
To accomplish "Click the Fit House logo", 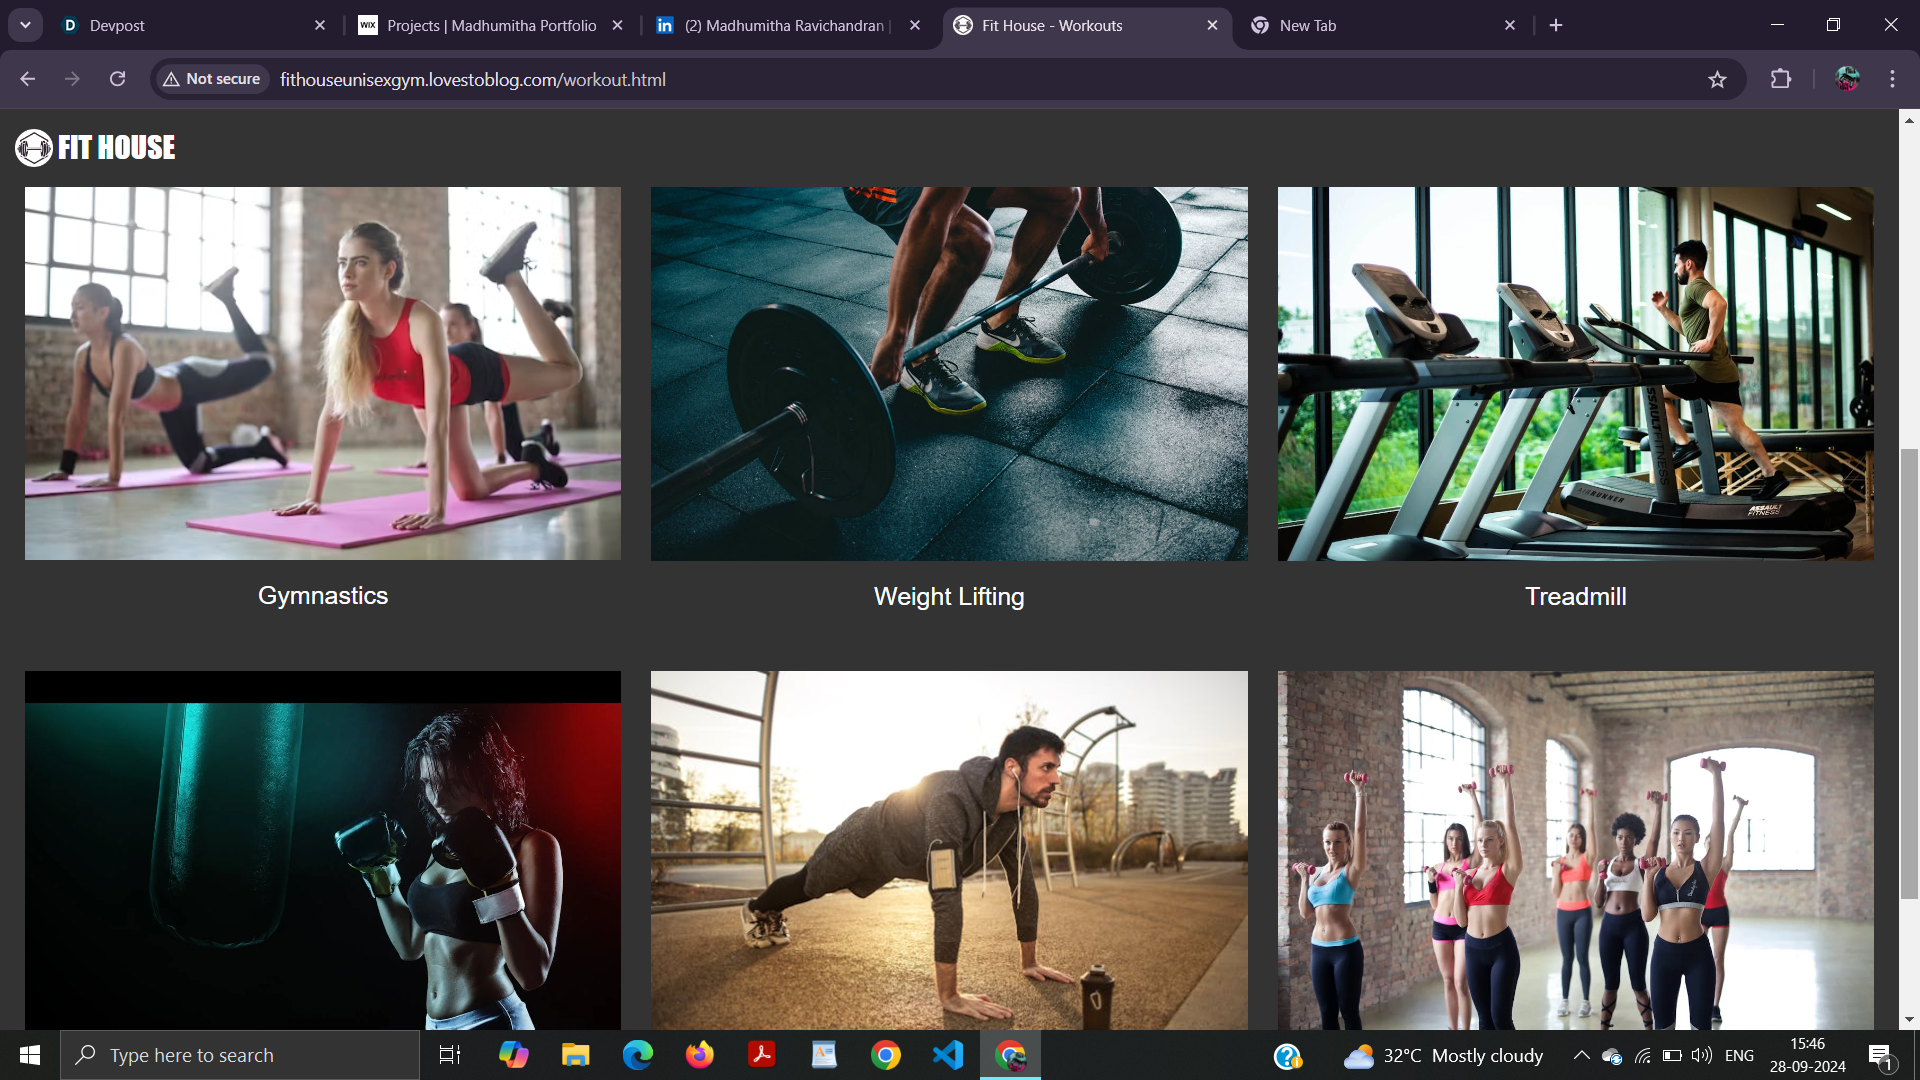I will [96, 148].
